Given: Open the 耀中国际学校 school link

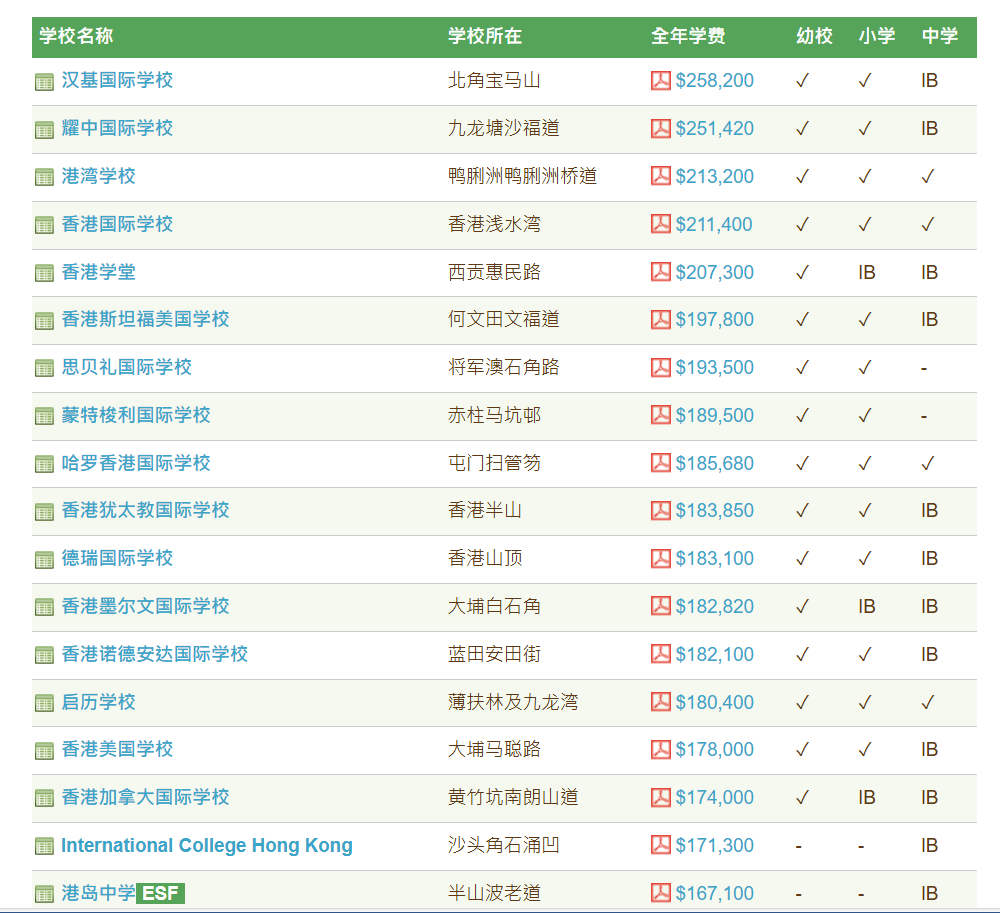Looking at the screenshot, I should click(x=117, y=128).
